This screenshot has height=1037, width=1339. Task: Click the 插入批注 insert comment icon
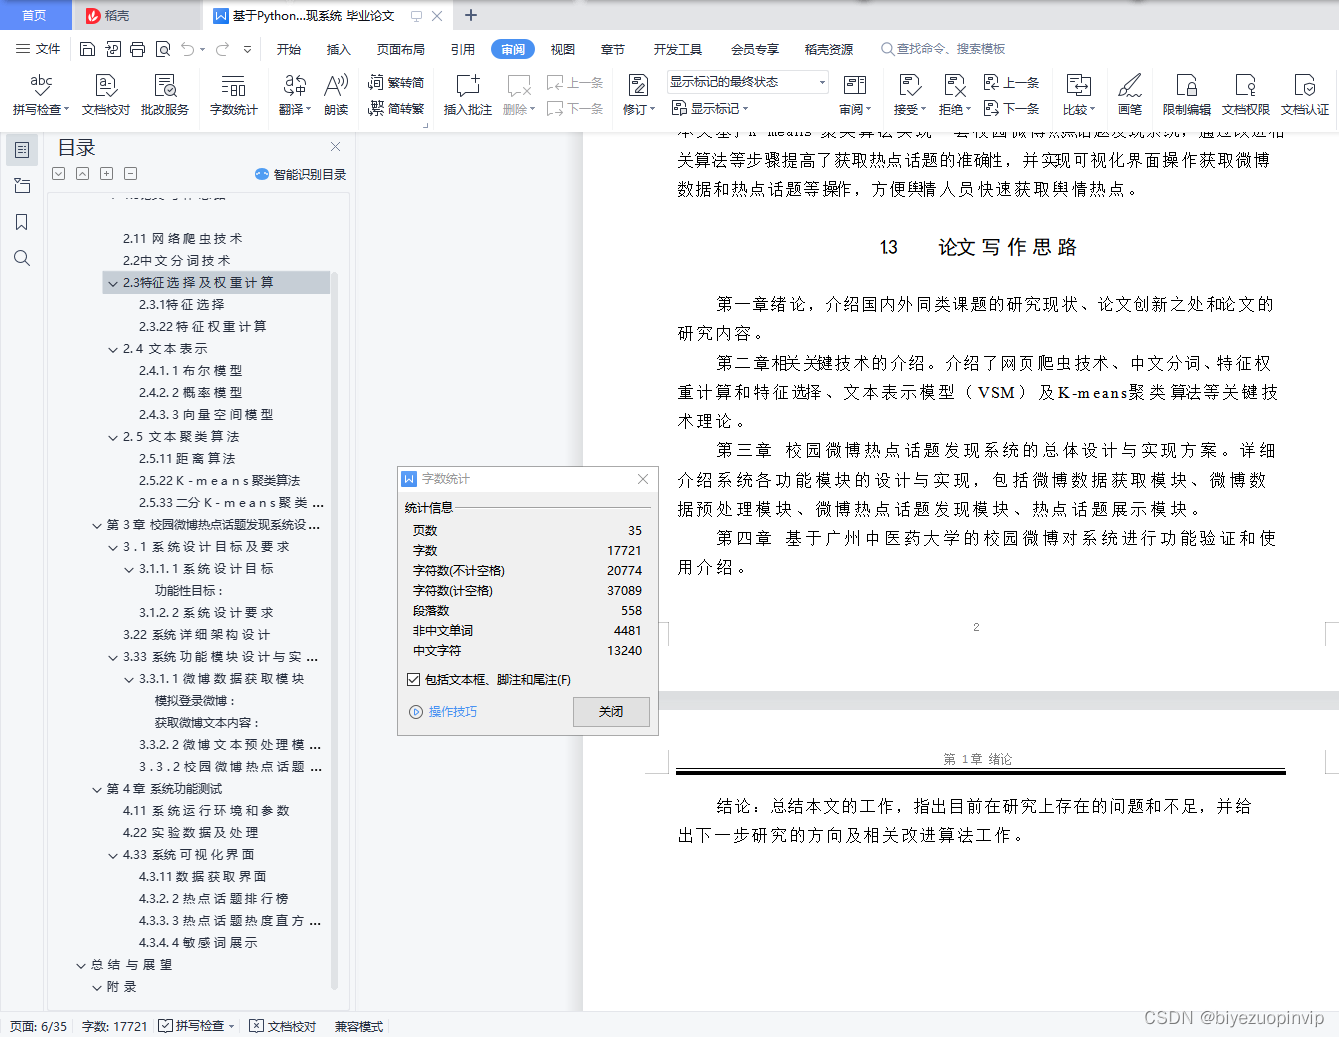coord(467,94)
